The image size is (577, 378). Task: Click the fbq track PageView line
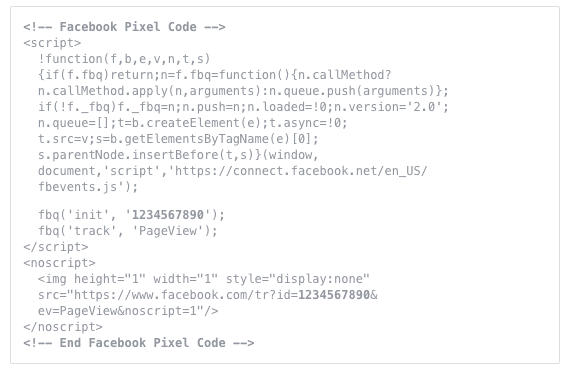[128, 231]
